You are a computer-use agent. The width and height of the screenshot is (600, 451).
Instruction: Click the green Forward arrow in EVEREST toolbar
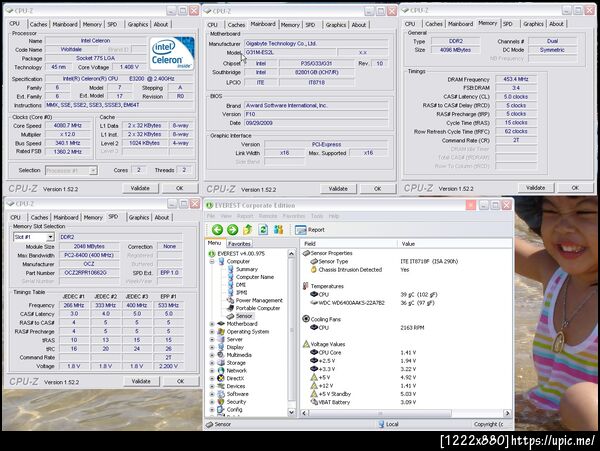pos(232,230)
